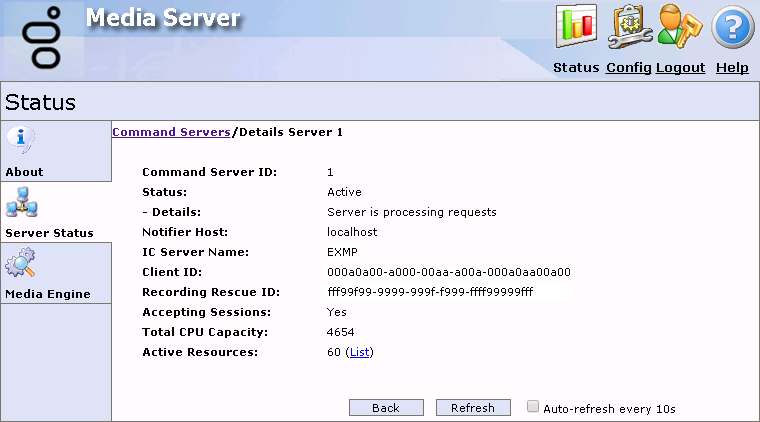Select the Server Status sidebar label
760x422 pixels.
click(x=49, y=233)
